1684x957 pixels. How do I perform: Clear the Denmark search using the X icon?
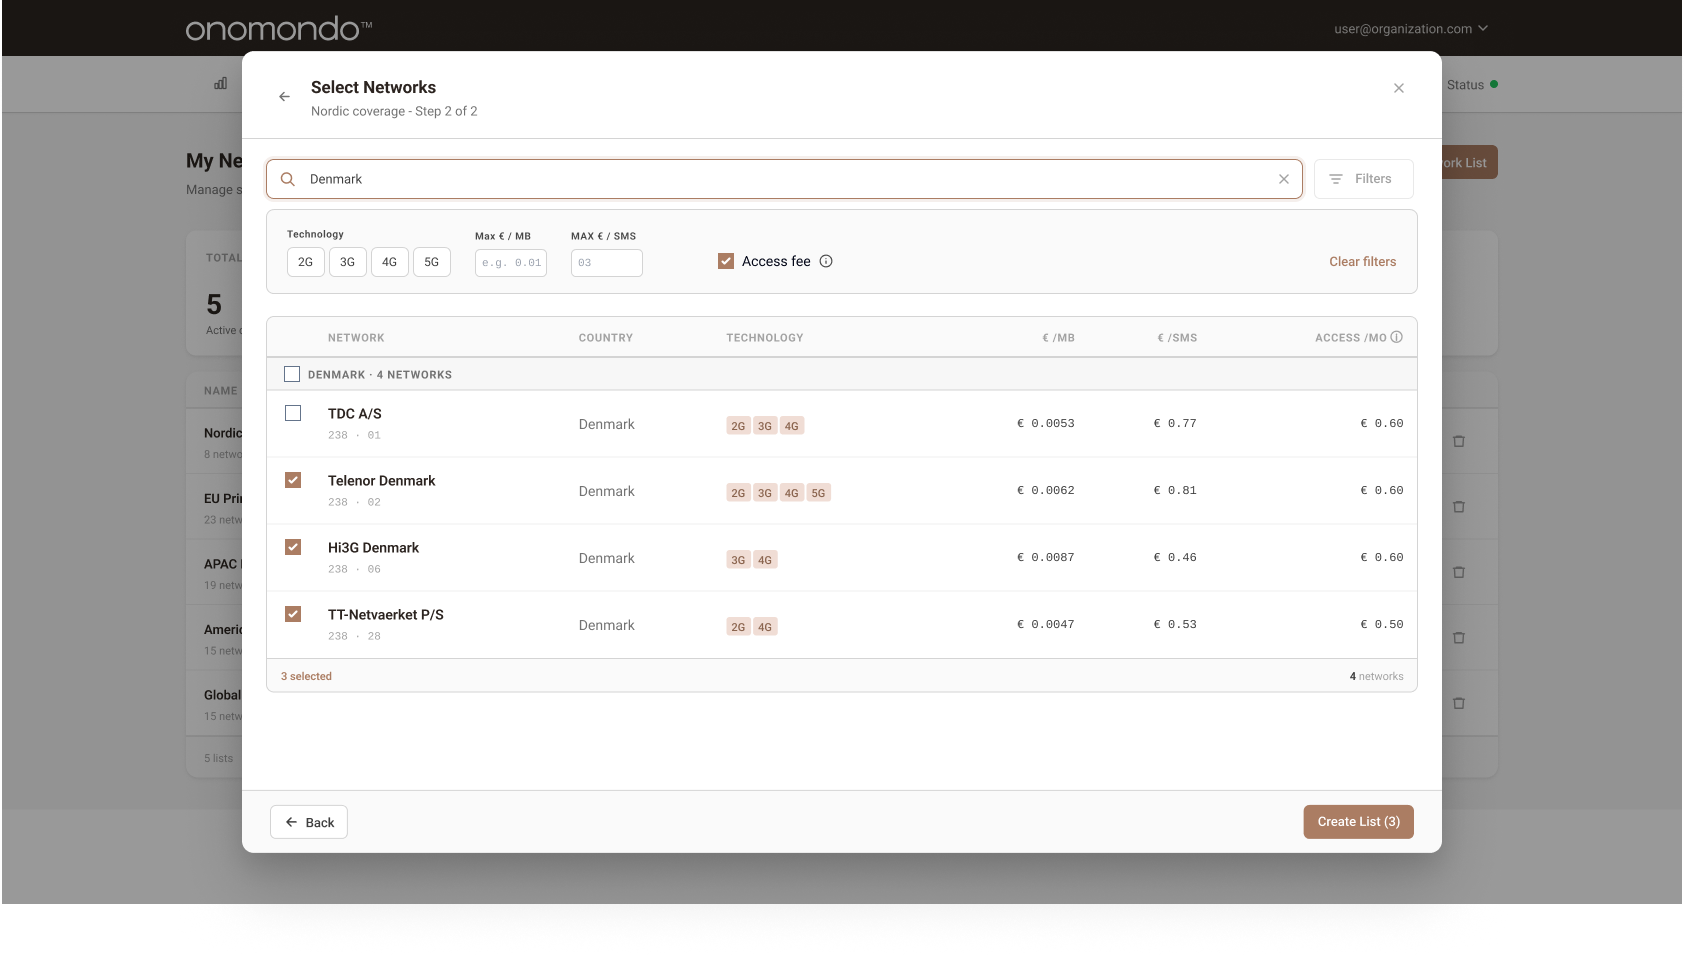(1284, 179)
